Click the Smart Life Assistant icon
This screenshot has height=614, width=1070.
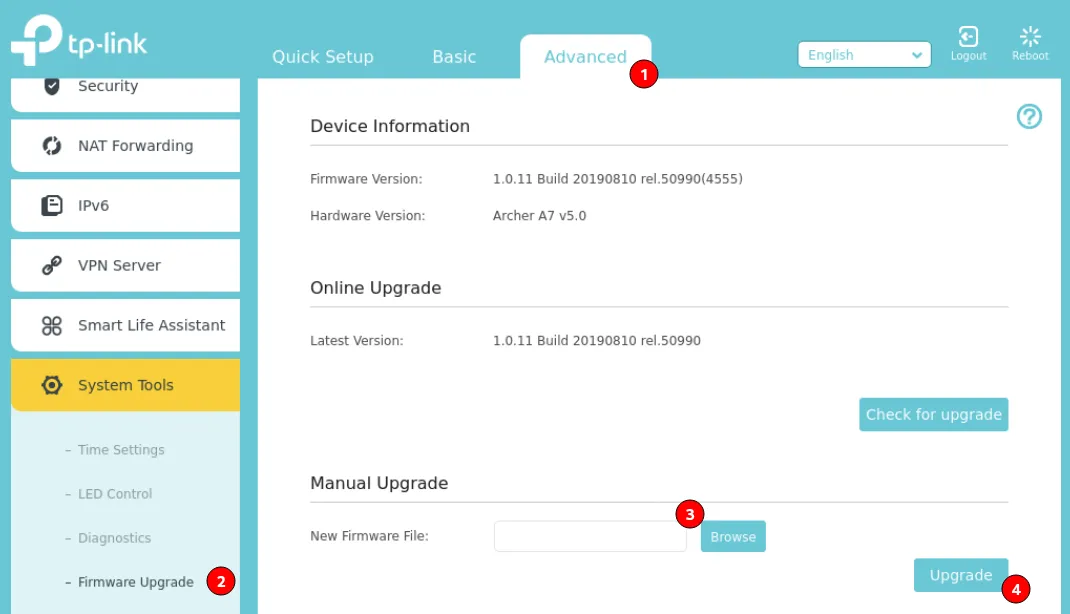coord(52,326)
